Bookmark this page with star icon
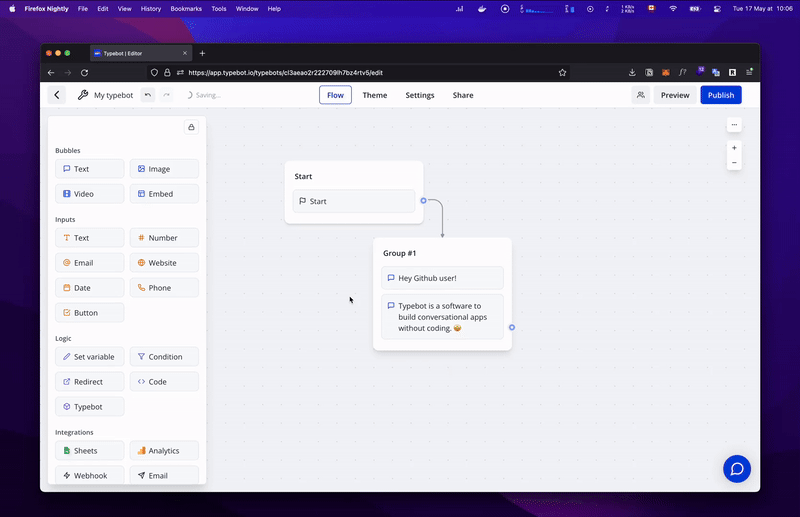The image size is (800, 517). tap(562, 72)
